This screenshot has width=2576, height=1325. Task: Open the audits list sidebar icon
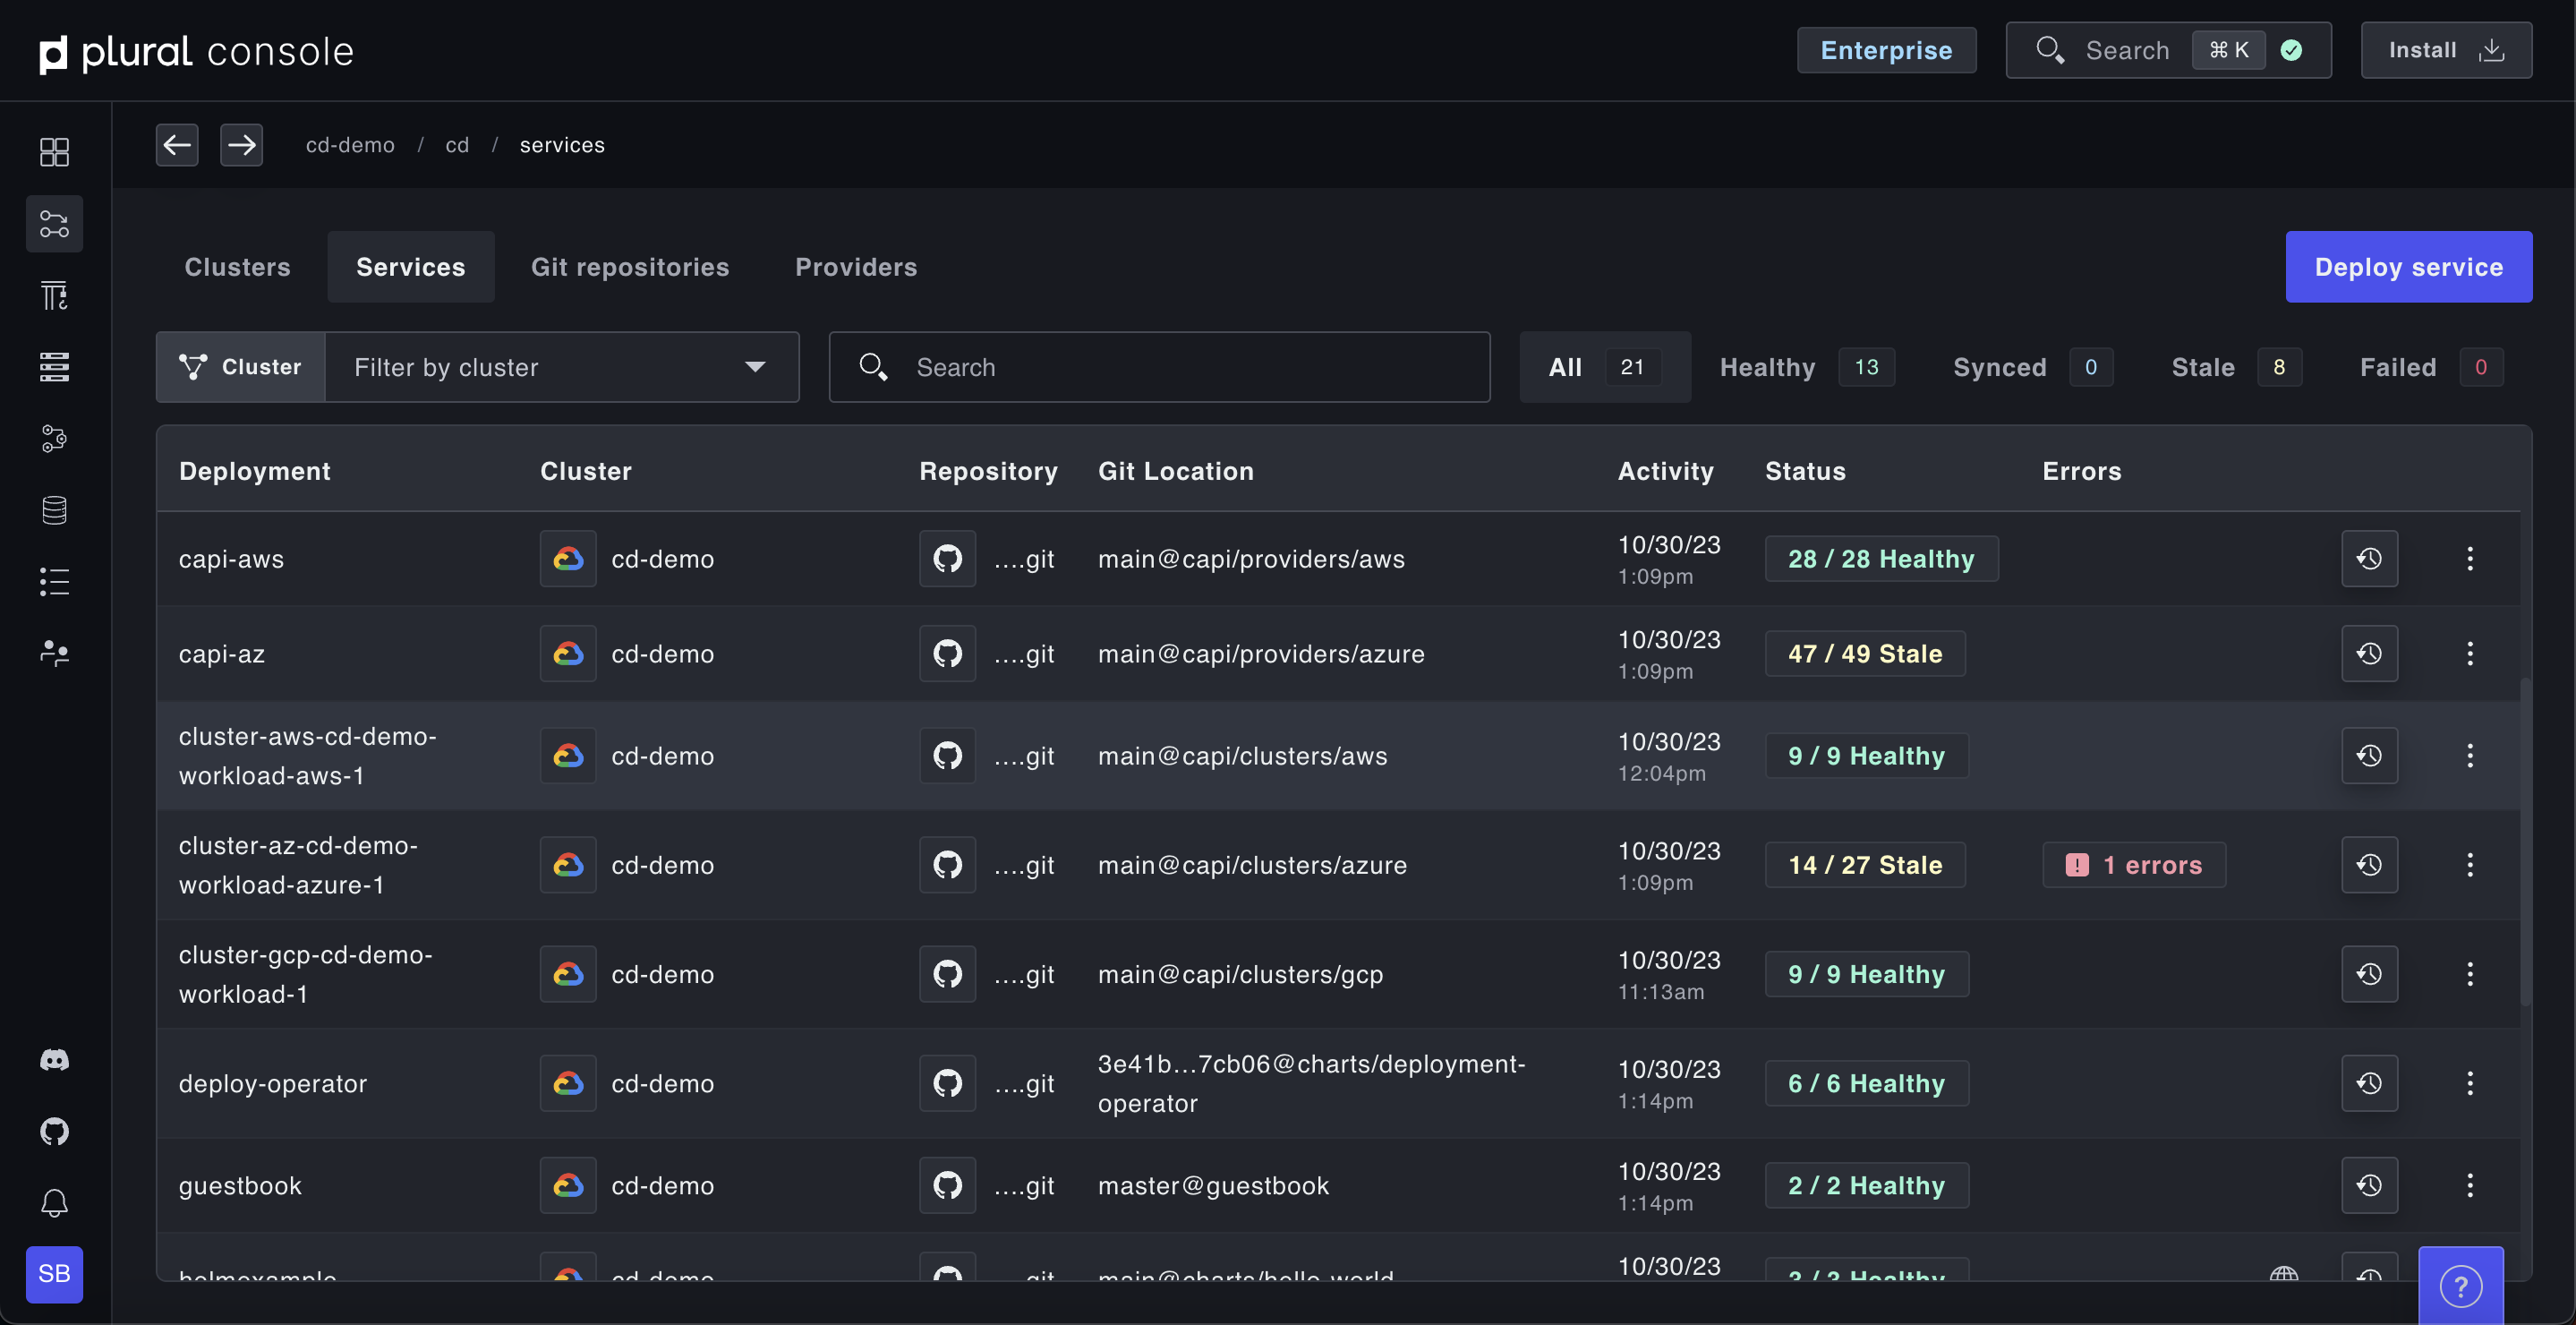tap(54, 581)
